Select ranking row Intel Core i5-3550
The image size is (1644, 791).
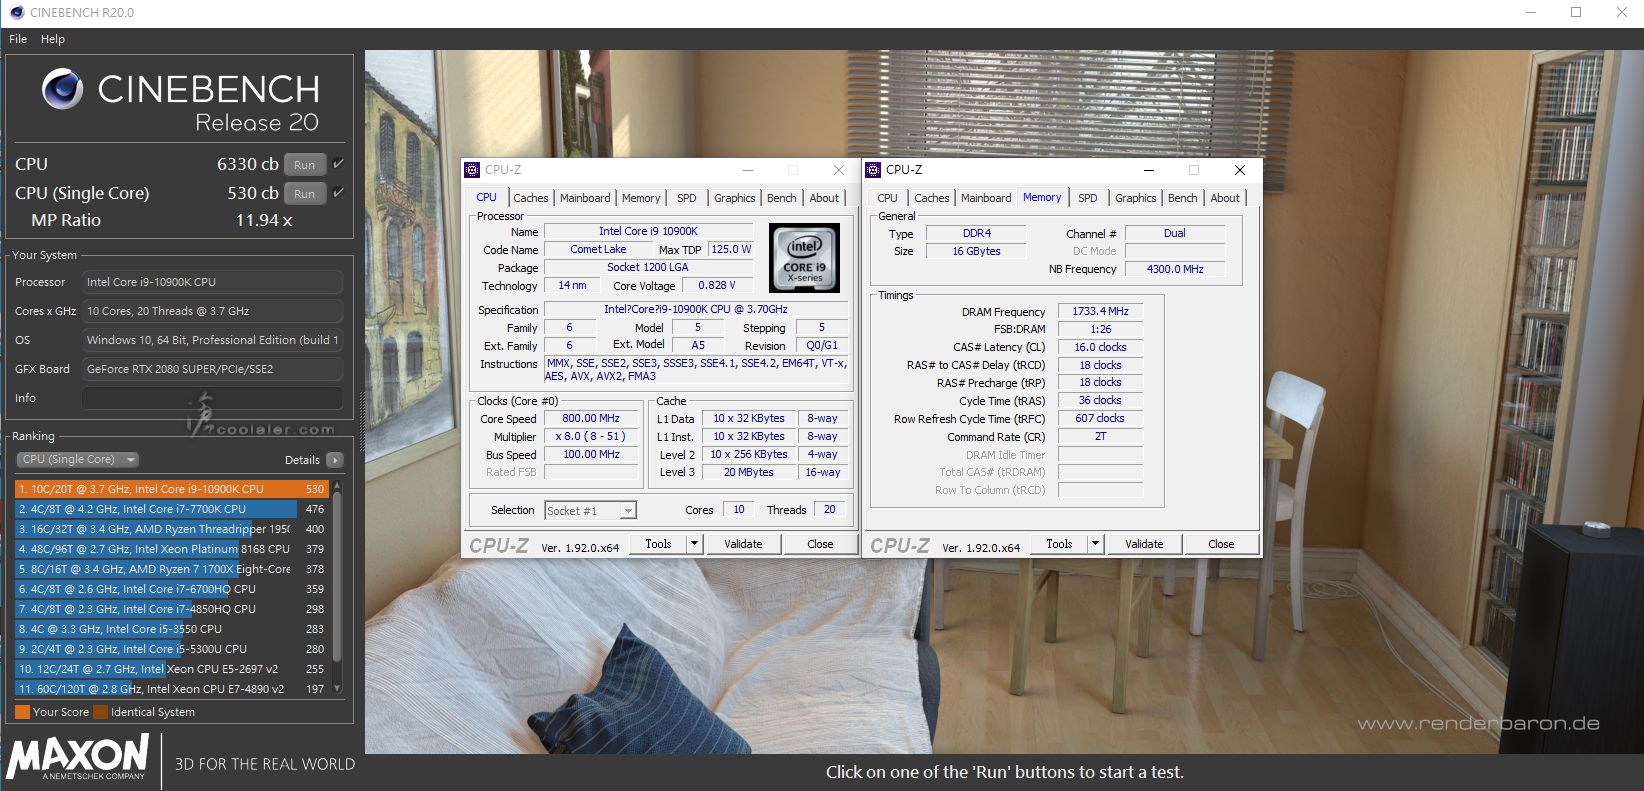pos(172,629)
